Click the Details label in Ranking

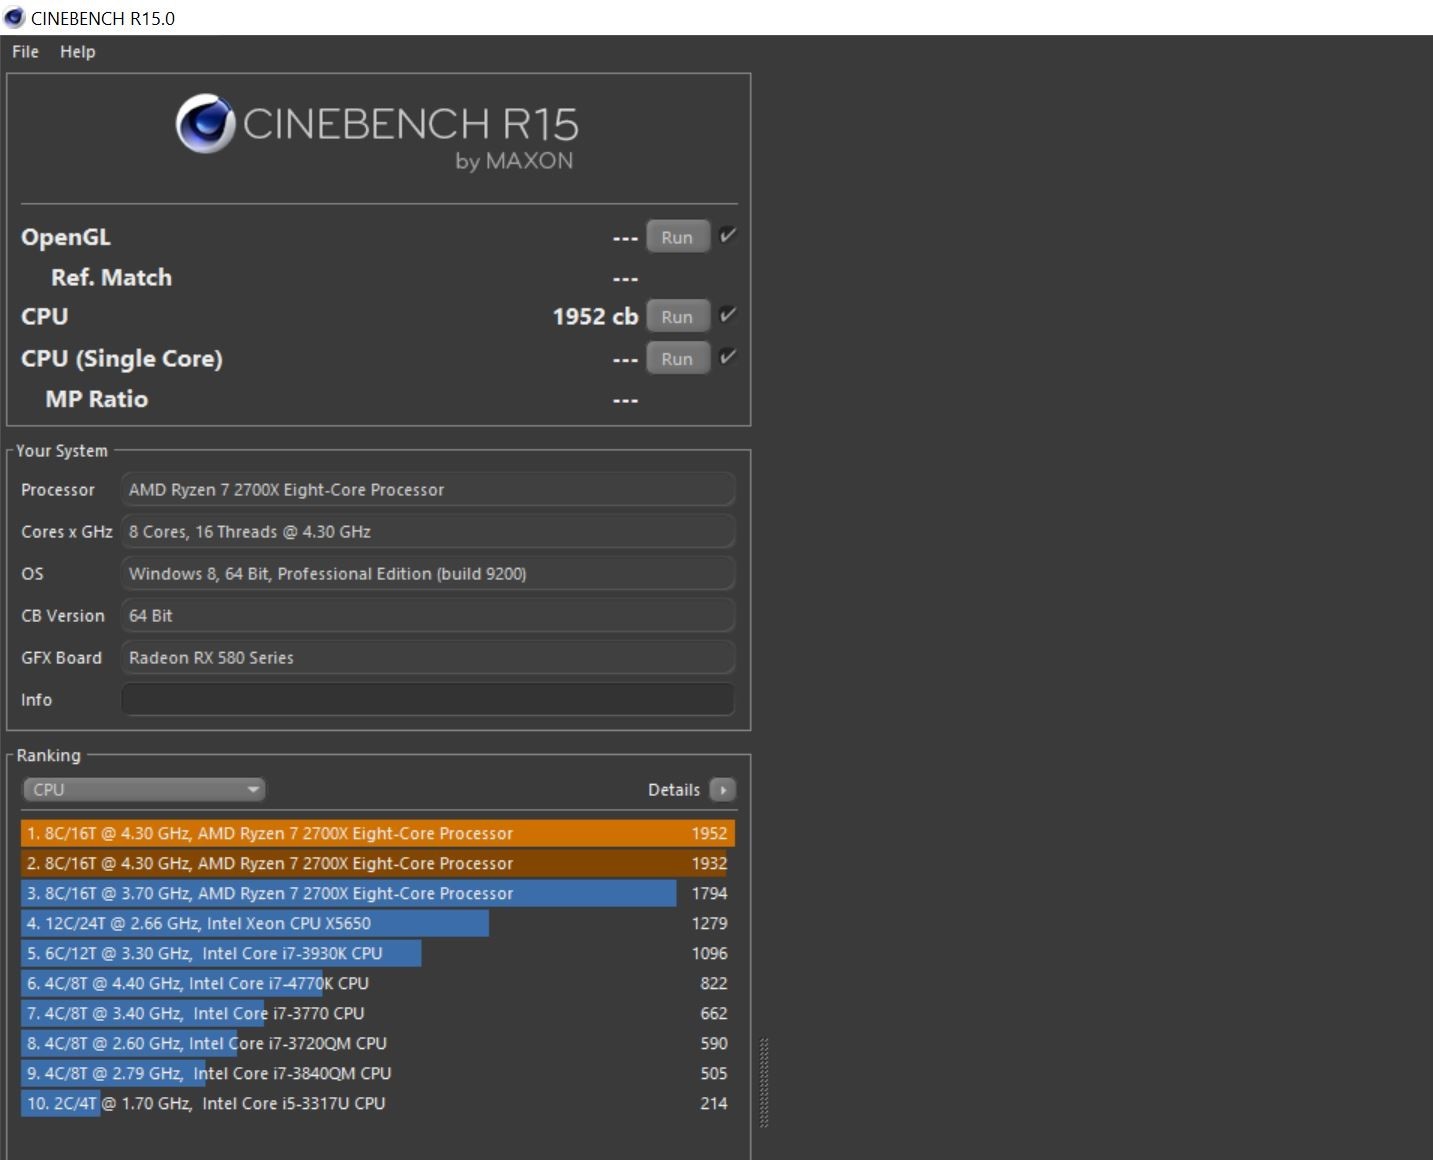click(674, 790)
